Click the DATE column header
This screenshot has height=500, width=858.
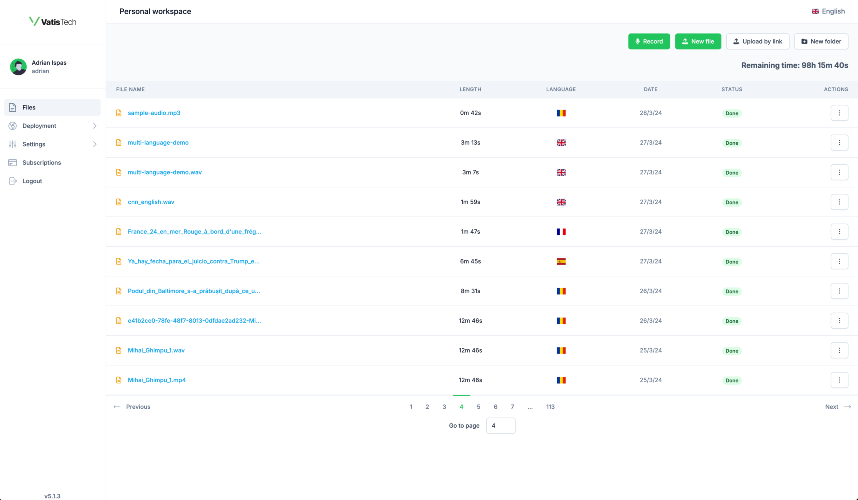651,89
